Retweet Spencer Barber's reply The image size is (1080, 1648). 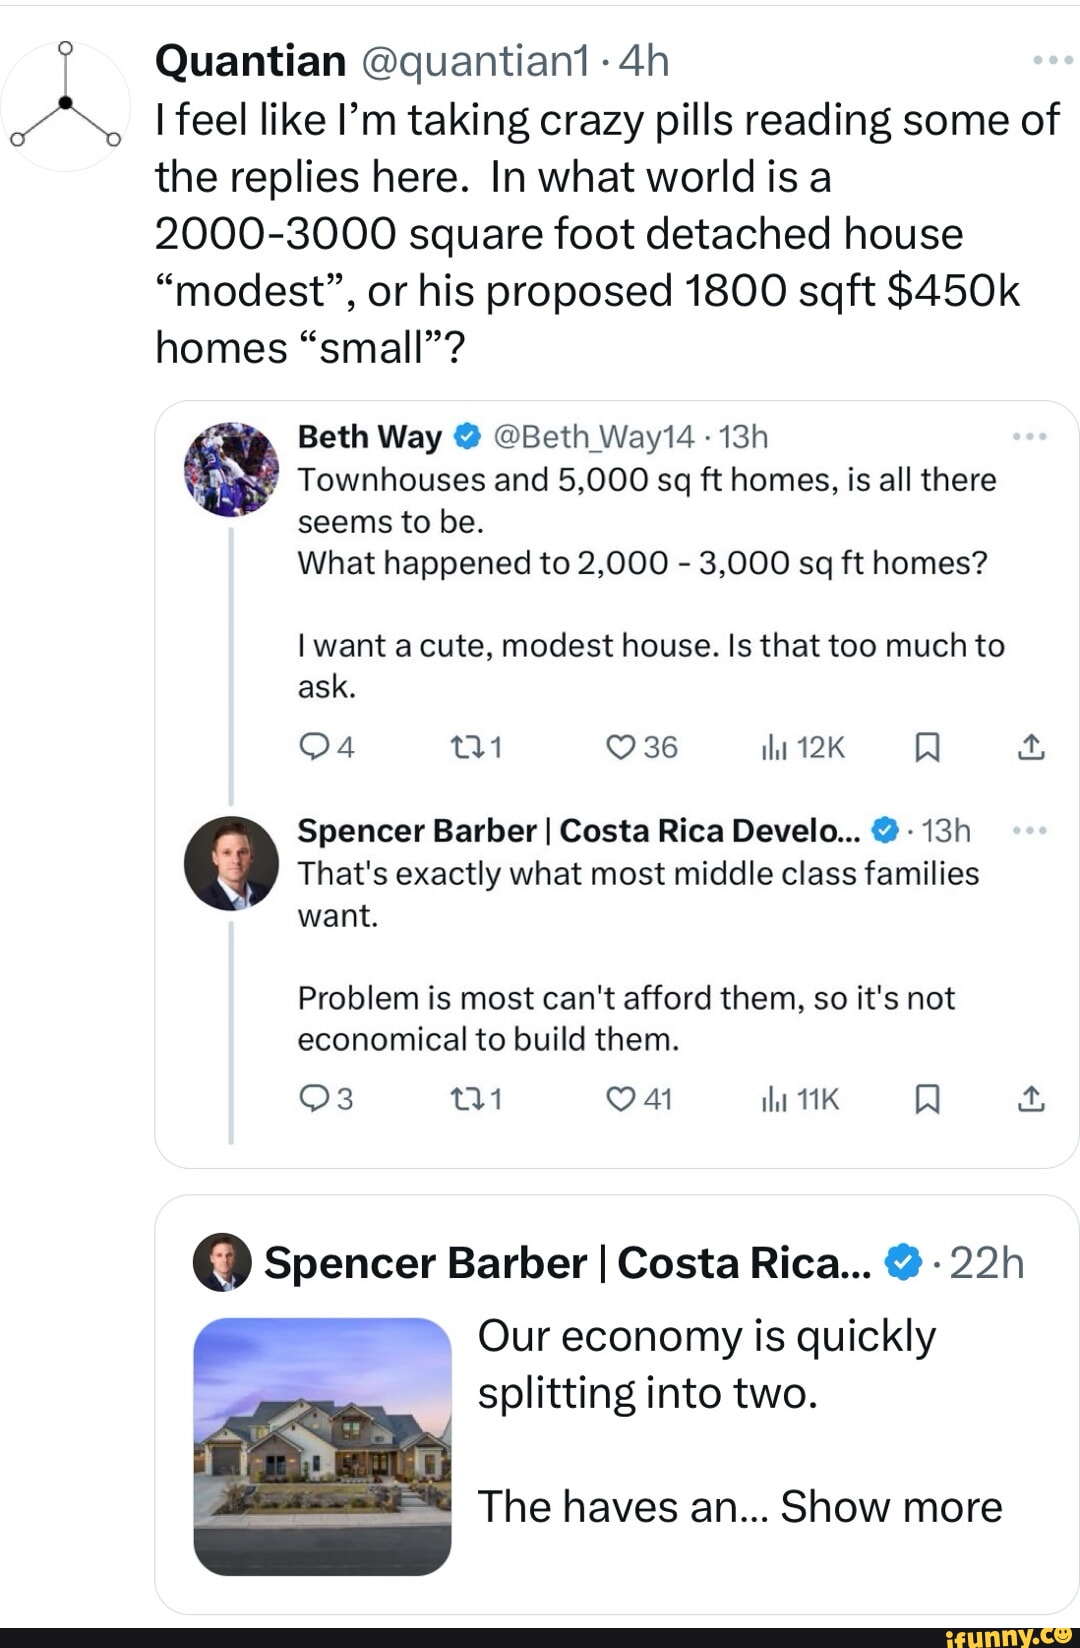tap(464, 1099)
